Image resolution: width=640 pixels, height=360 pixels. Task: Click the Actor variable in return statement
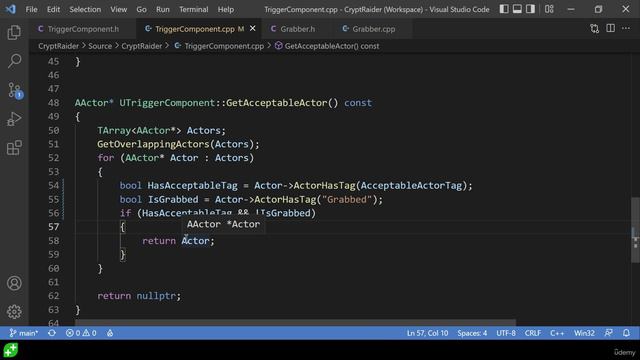195,241
